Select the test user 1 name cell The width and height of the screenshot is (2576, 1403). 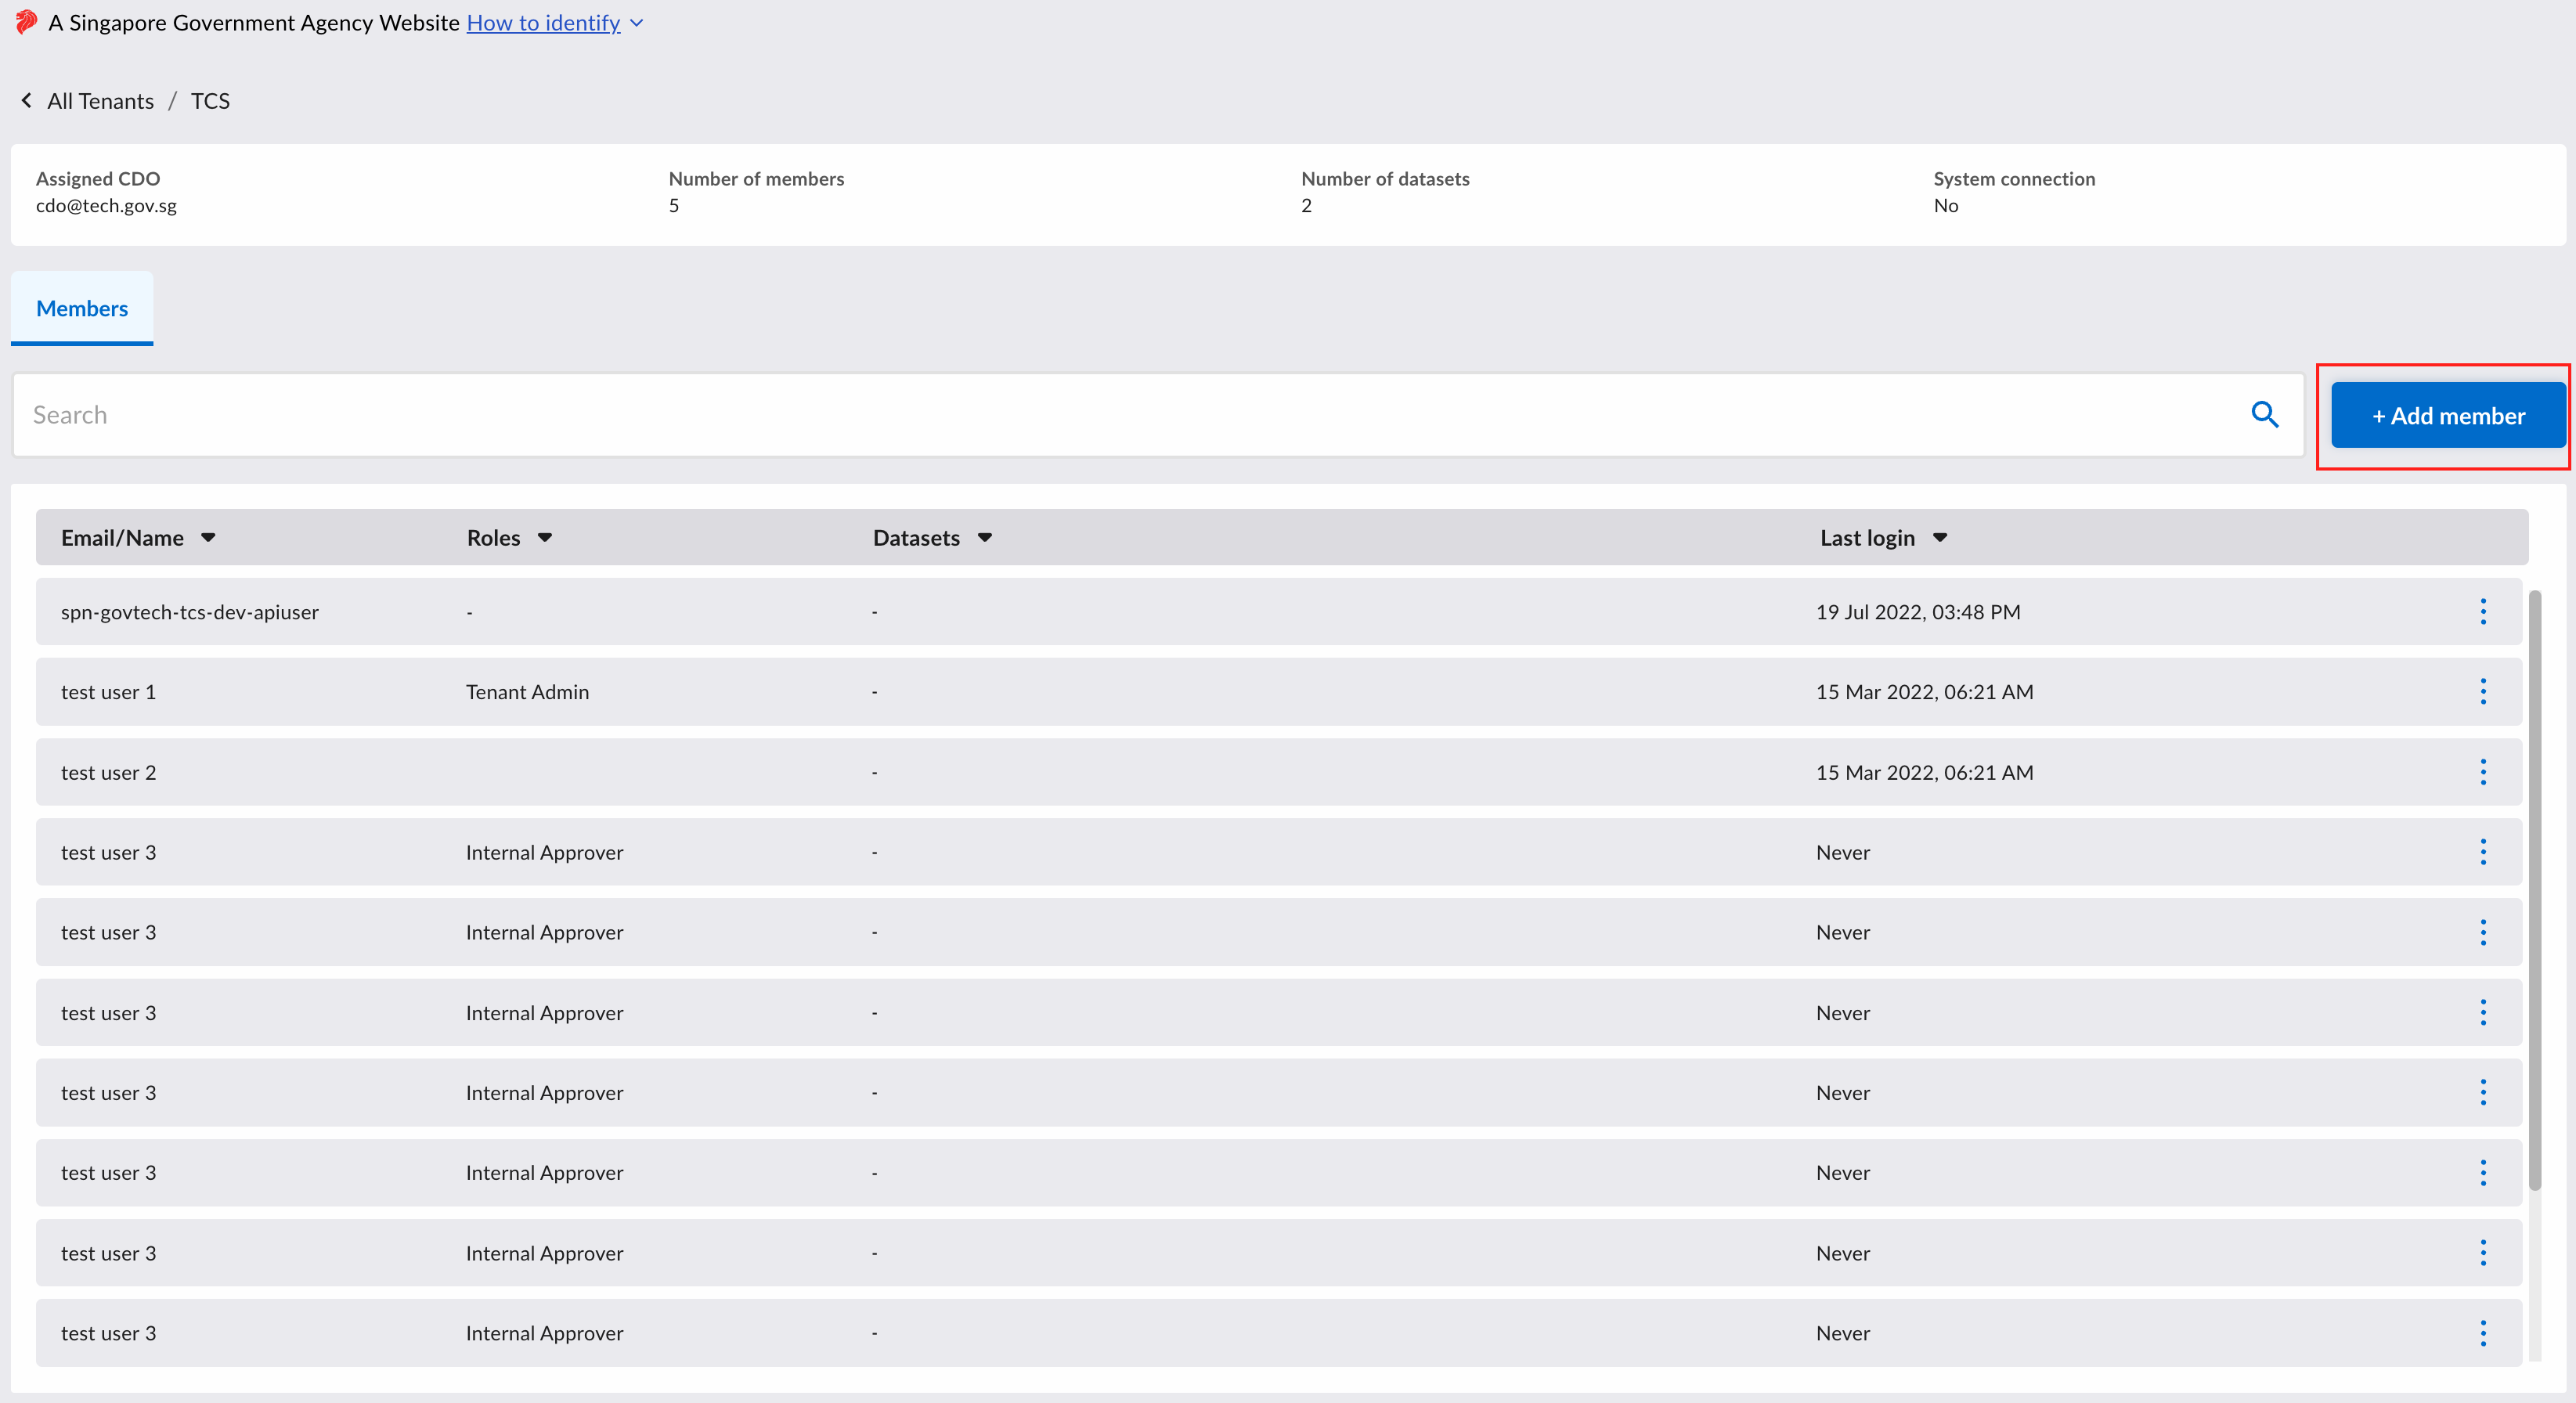click(x=108, y=692)
